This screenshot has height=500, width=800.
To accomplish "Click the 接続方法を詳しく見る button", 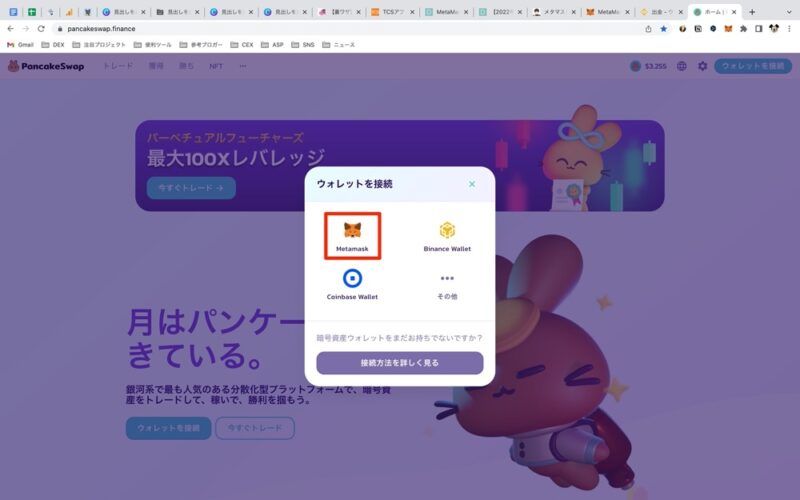I will pyautogui.click(x=399, y=363).
